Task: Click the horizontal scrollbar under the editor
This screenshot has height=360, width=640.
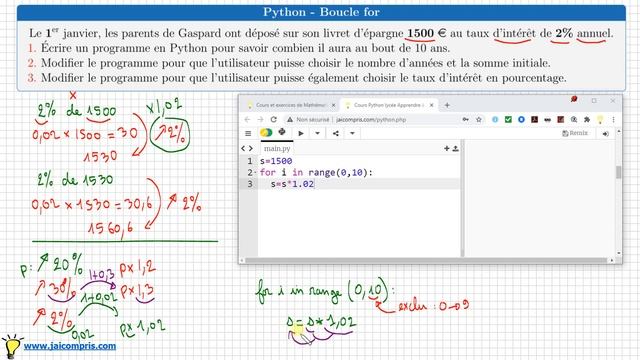Action: [x=427, y=260]
